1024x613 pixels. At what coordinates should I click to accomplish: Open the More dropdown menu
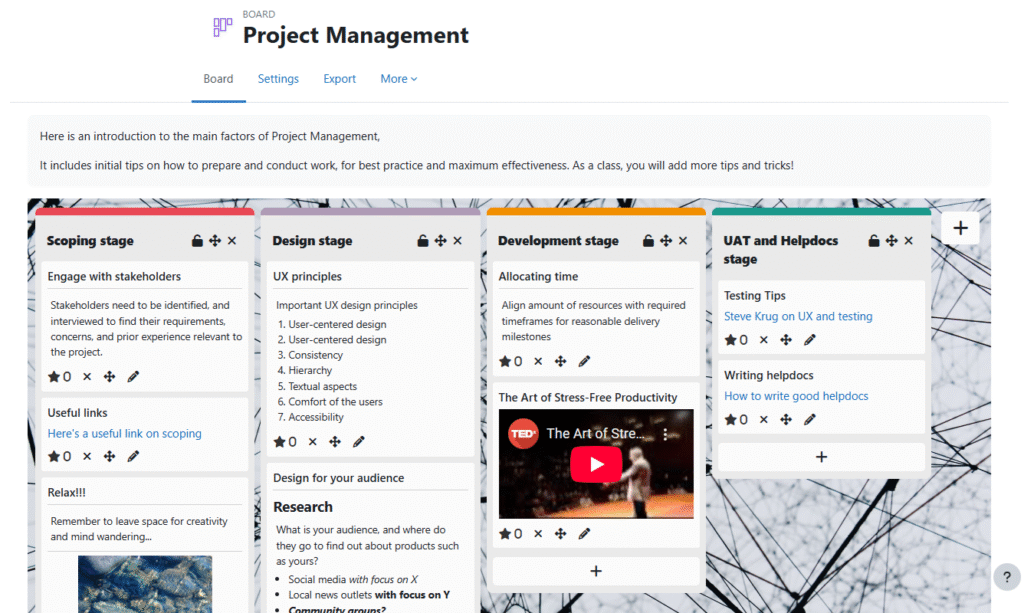pyautogui.click(x=398, y=78)
